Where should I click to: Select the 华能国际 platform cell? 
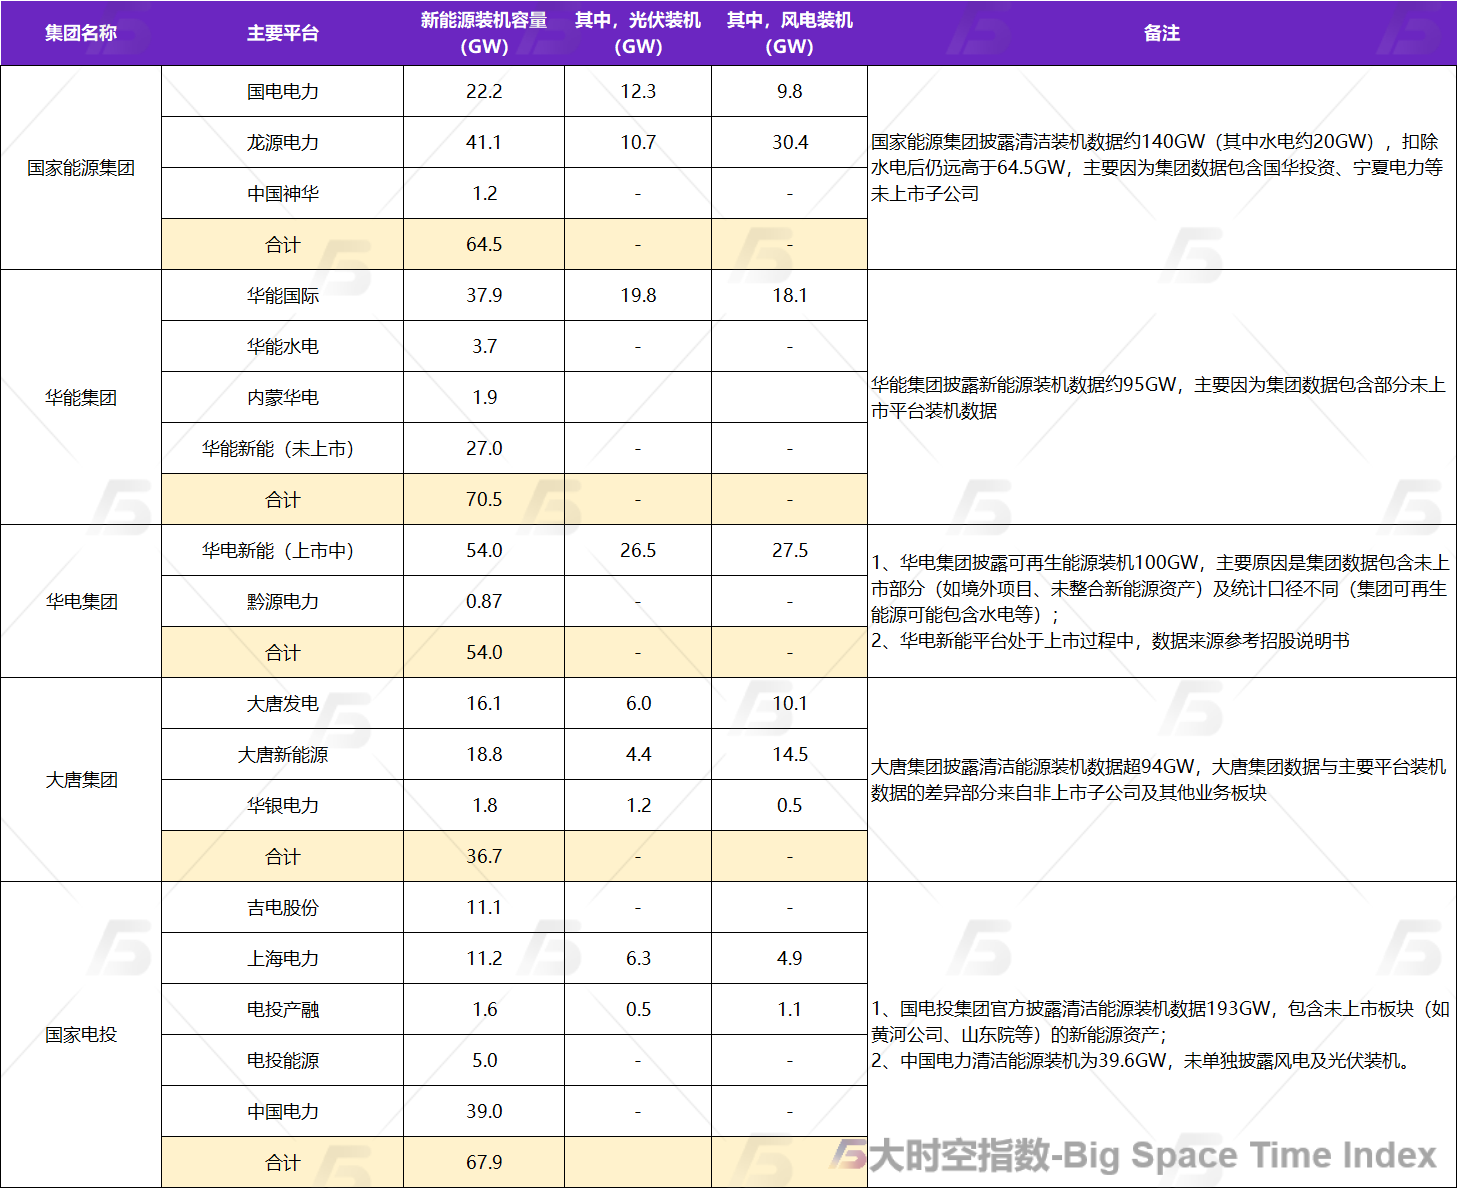[x=282, y=295]
